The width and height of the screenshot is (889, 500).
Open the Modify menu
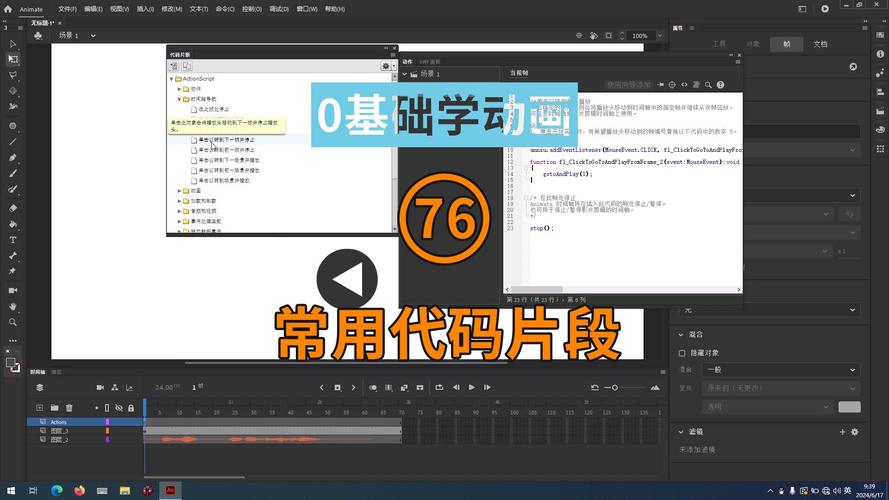[x=172, y=9]
